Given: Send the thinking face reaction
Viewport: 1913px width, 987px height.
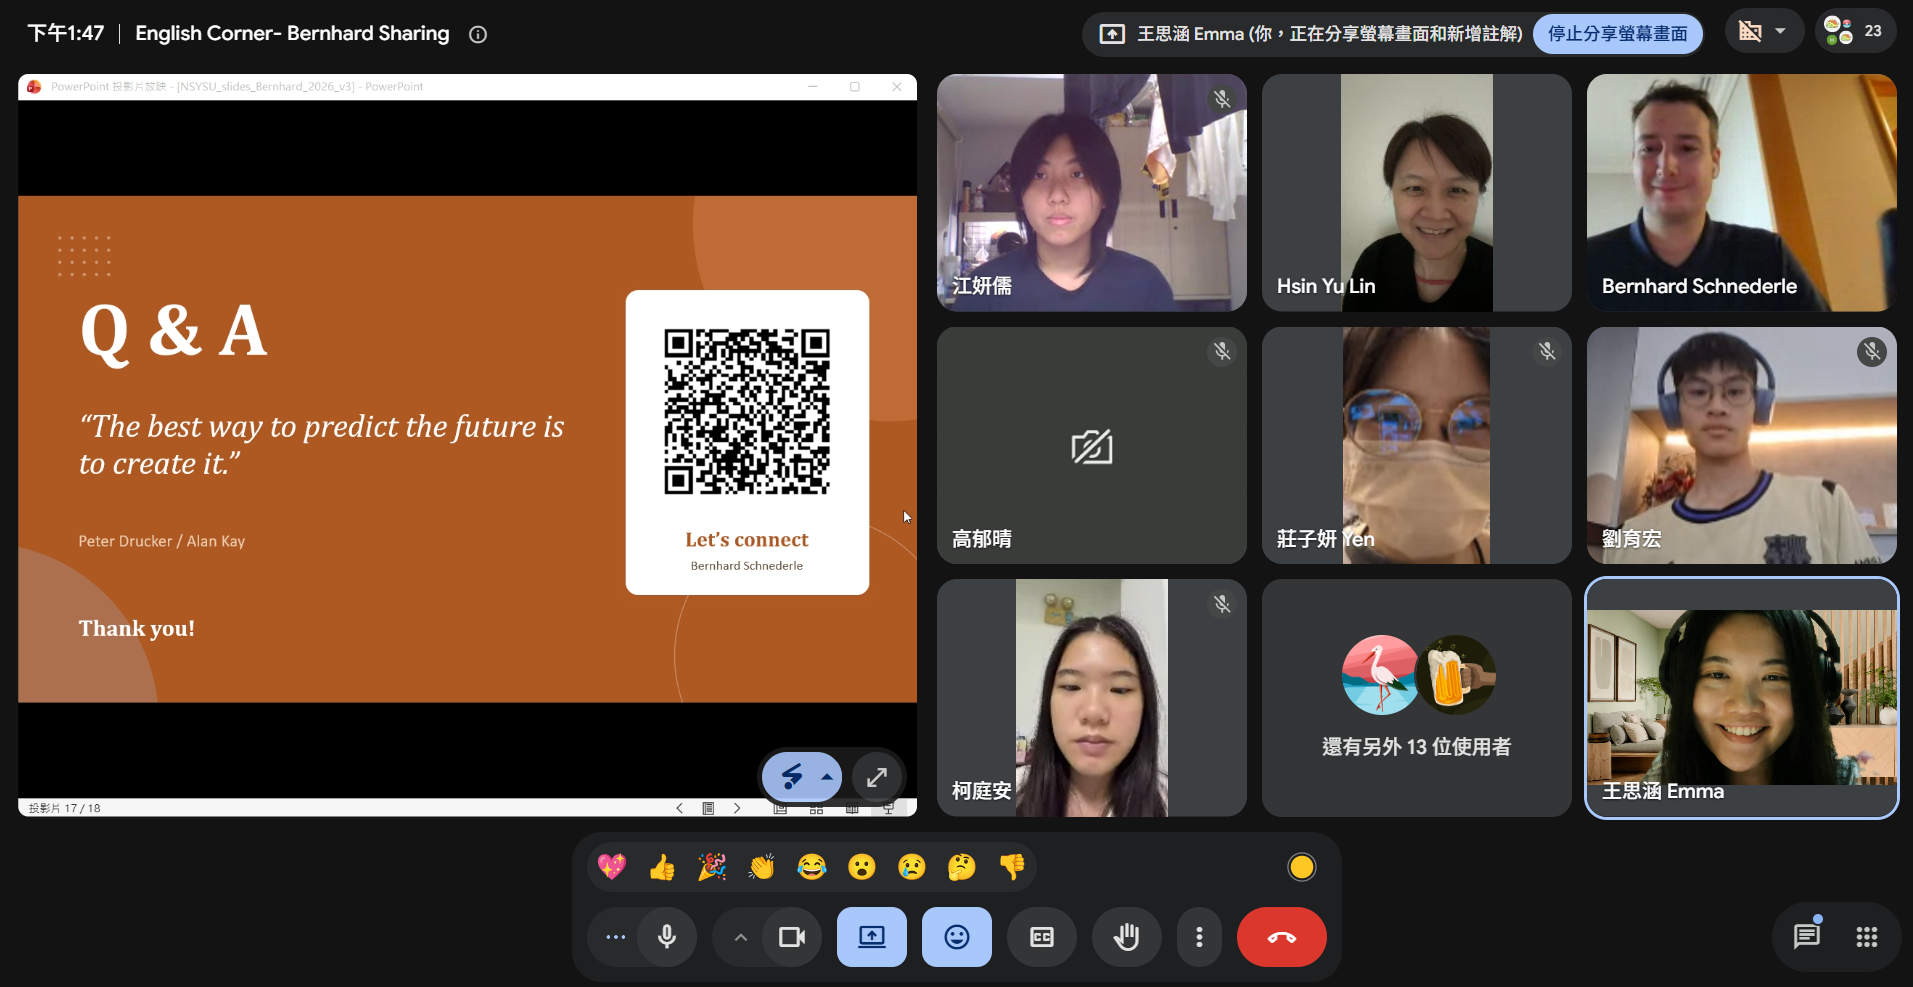Looking at the screenshot, I should tap(962, 867).
